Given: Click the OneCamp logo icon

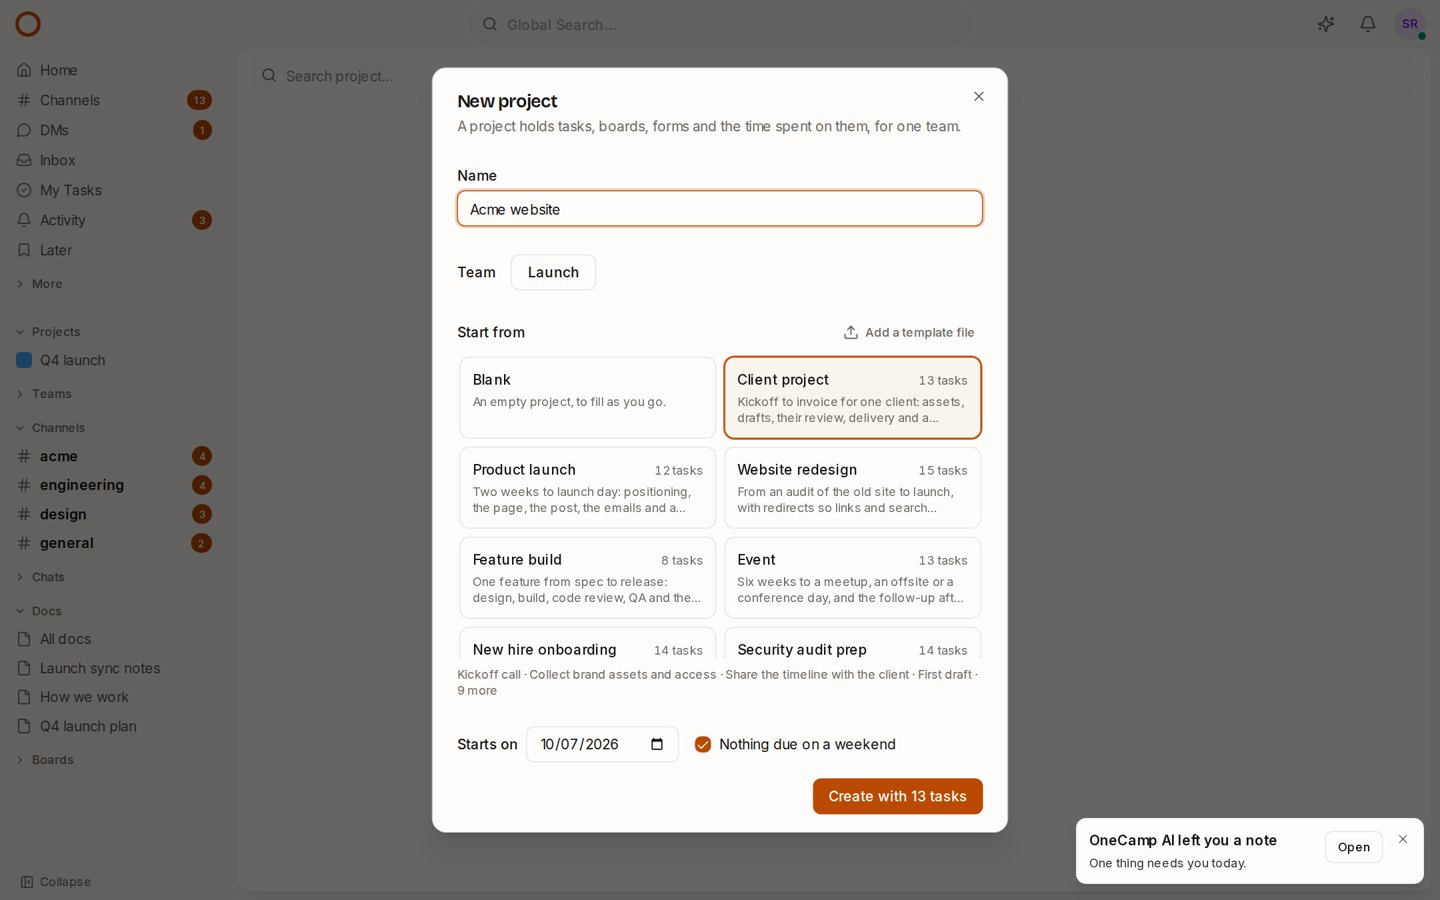Looking at the screenshot, I should coord(28,24).
